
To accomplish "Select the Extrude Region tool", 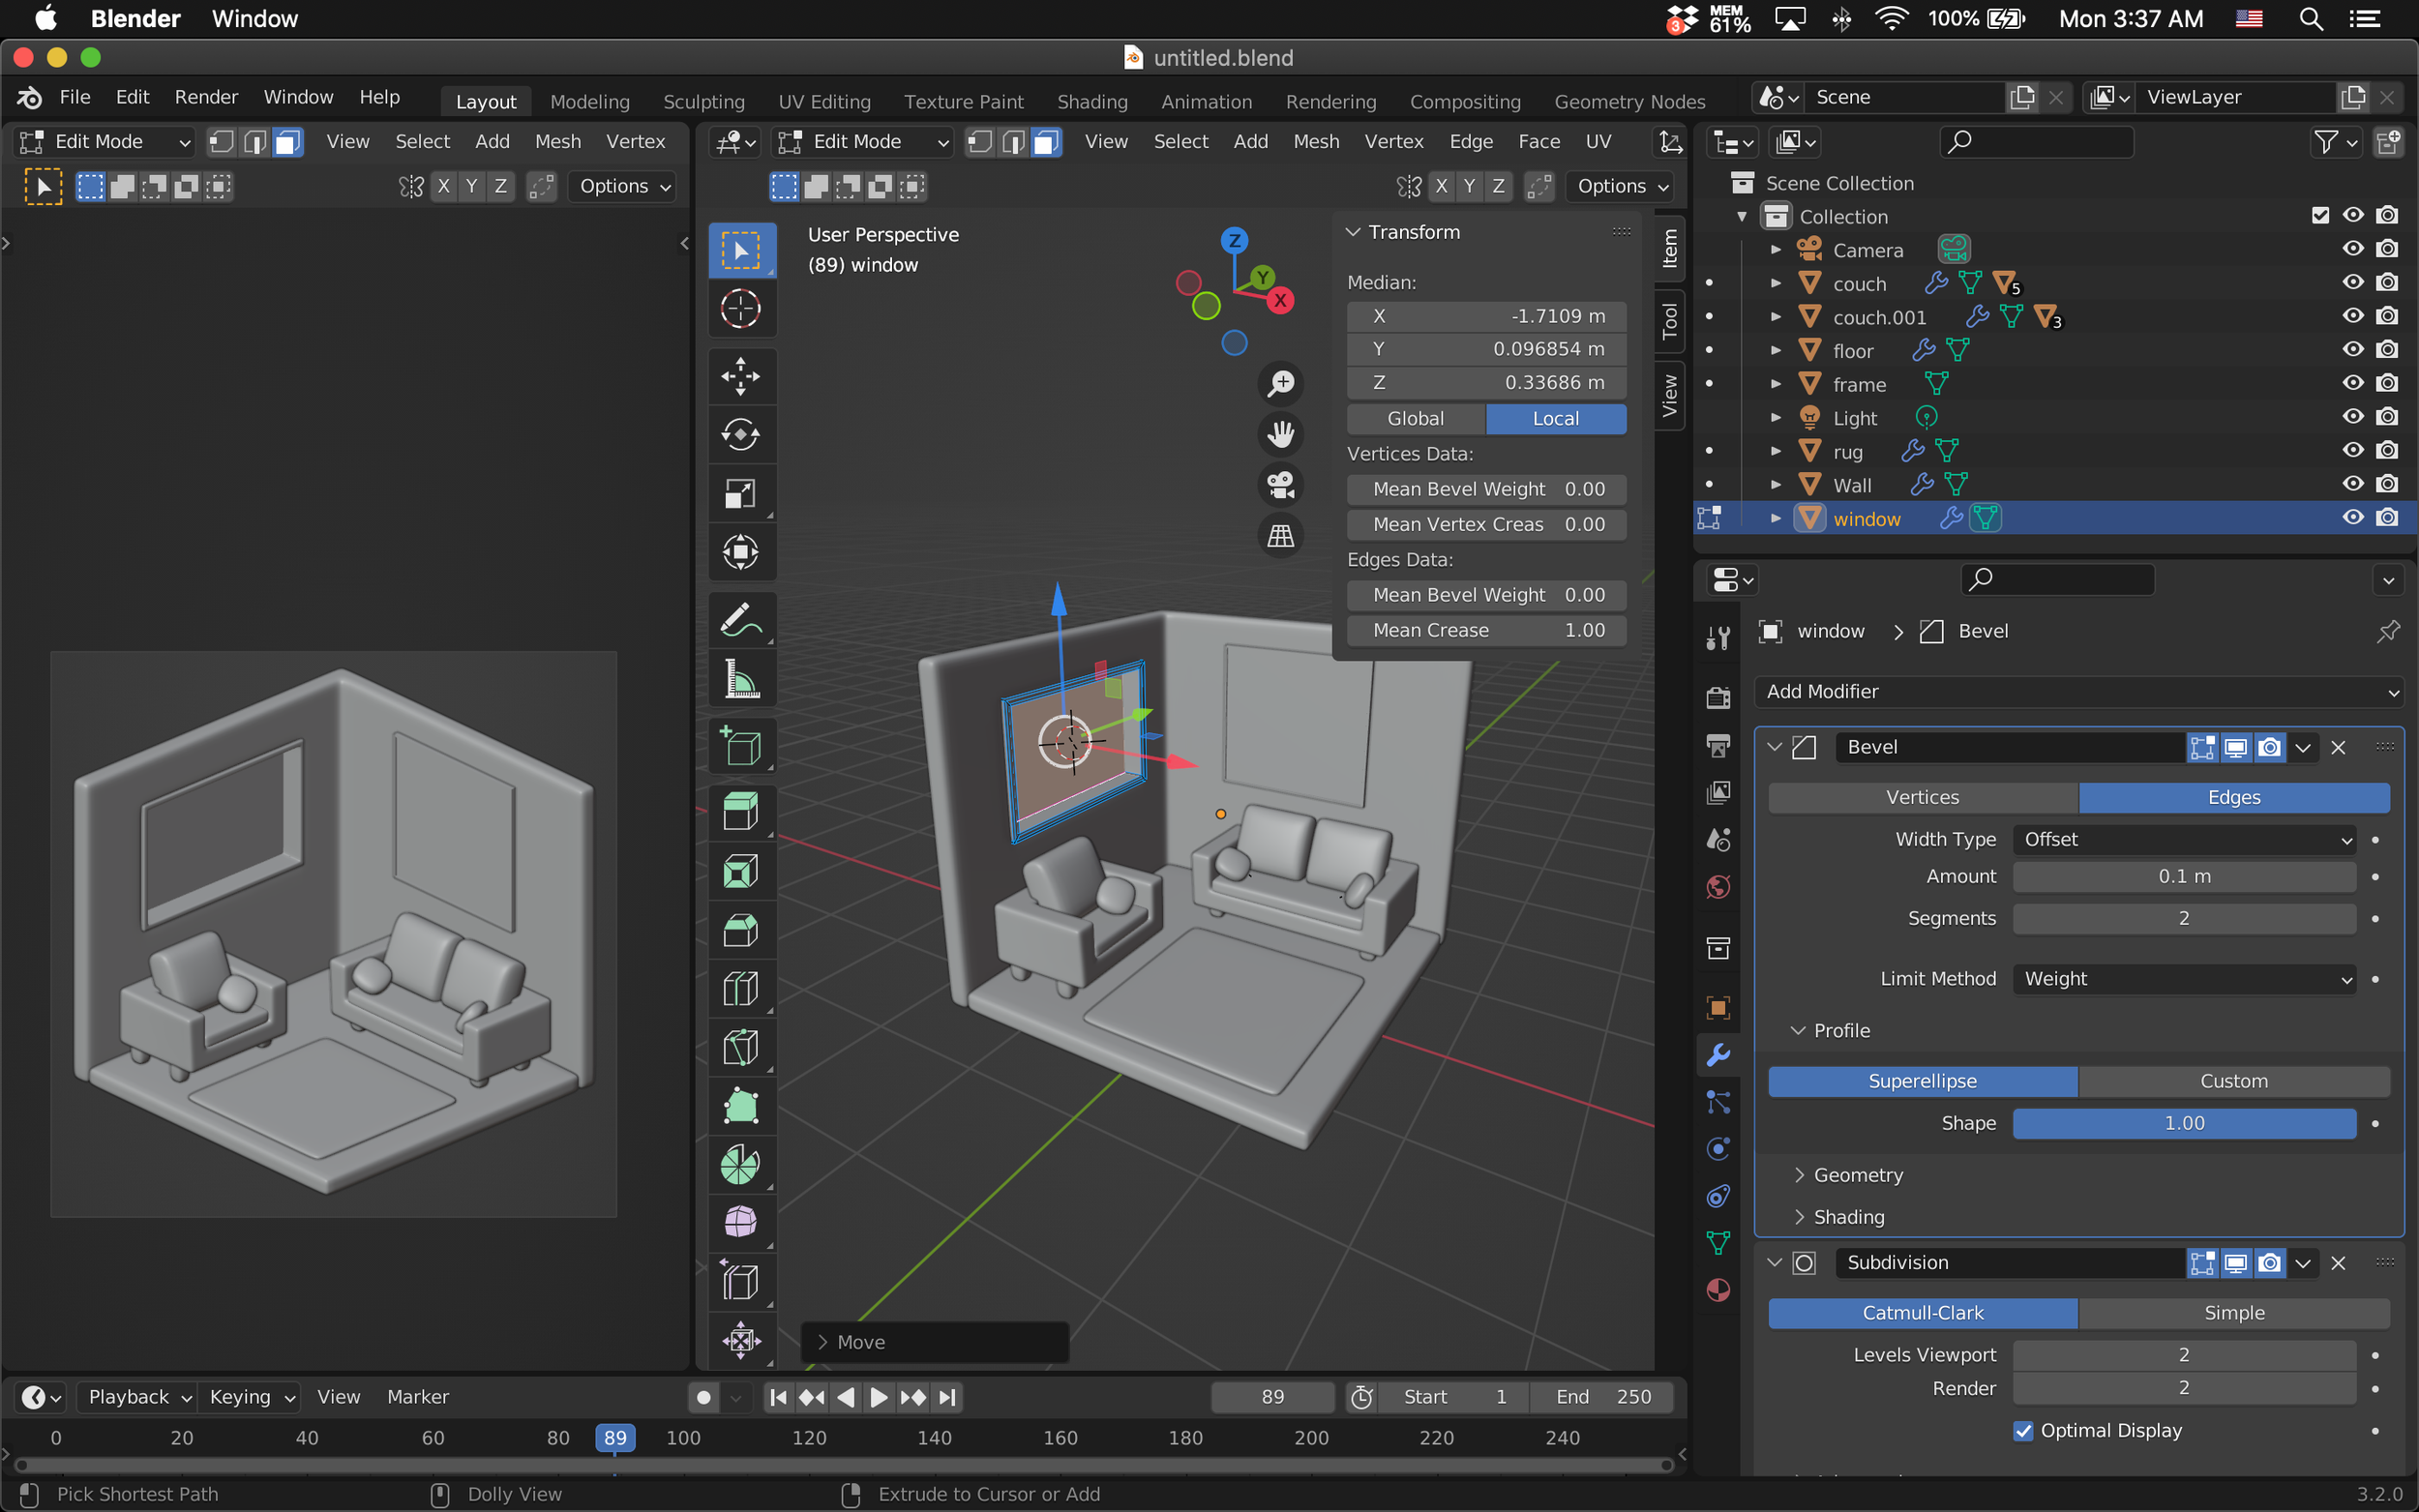I will 741,812.
